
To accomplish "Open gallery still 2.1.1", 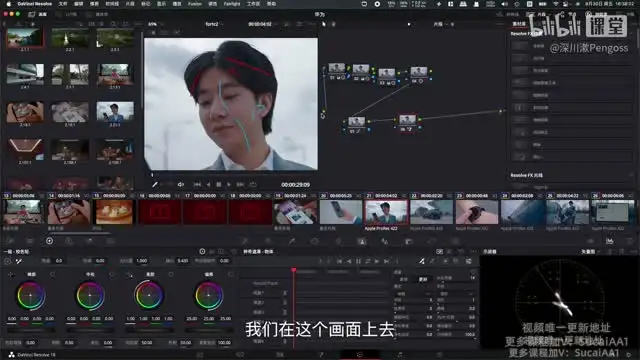I will 25,39.
